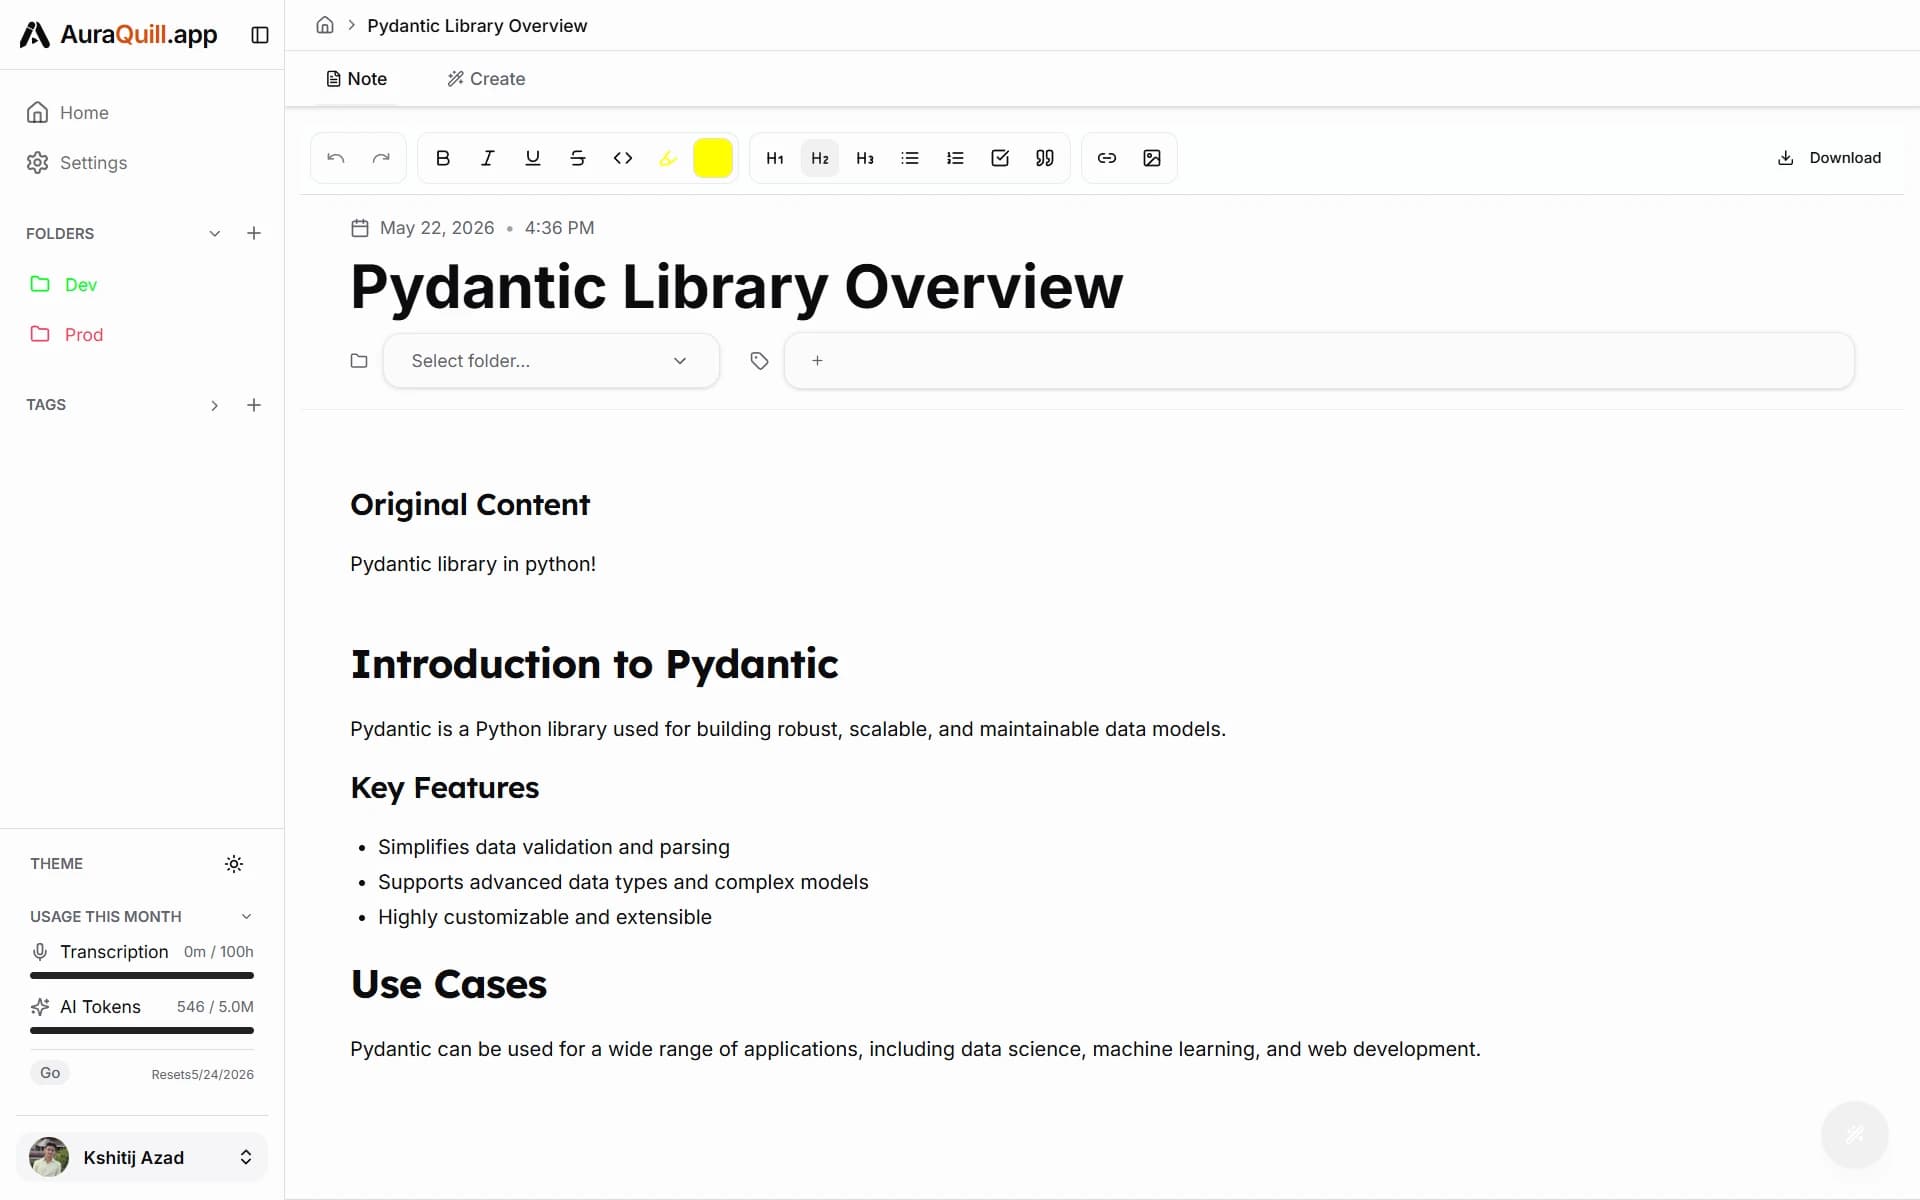Insert a numbered list
The image size is (1920, 1200).
[955, 158]
